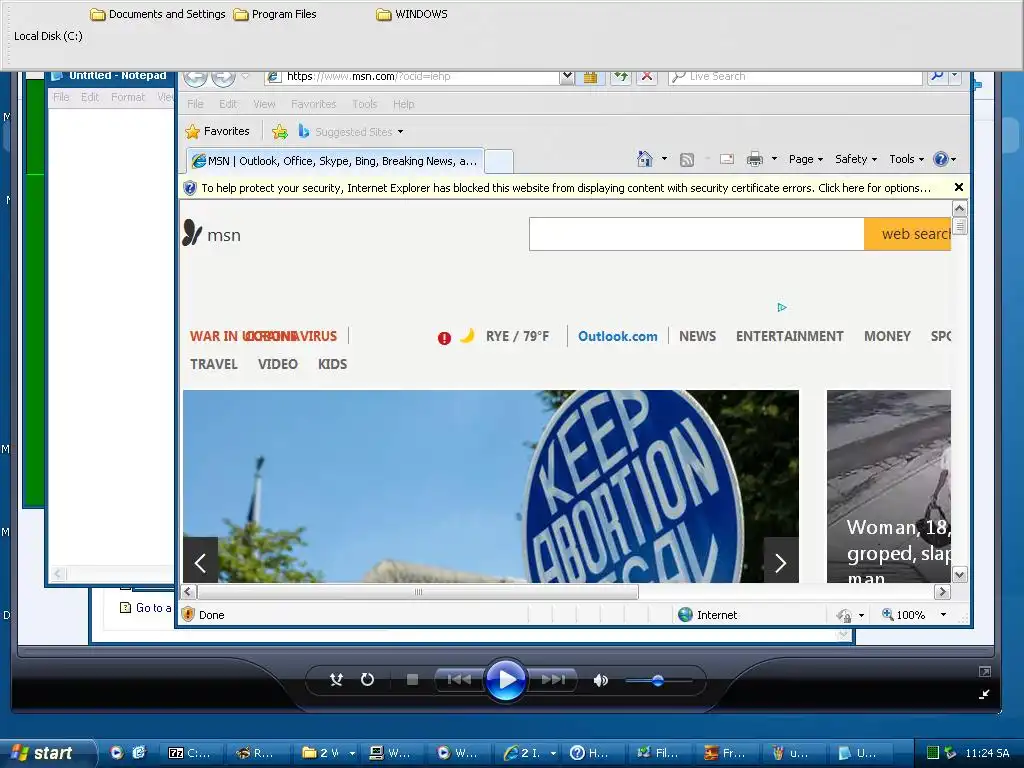The width and height of the screenshot is (1024, 768).
Task: Click the ad choices triangle icon
Action: coord(782,307)
